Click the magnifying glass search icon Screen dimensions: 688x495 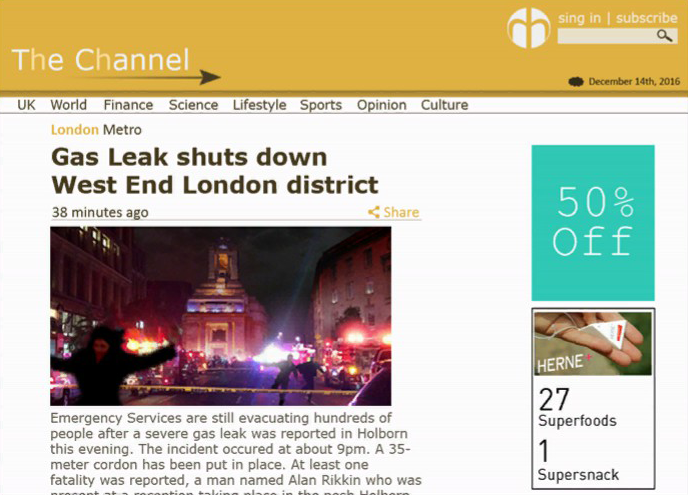664,36
